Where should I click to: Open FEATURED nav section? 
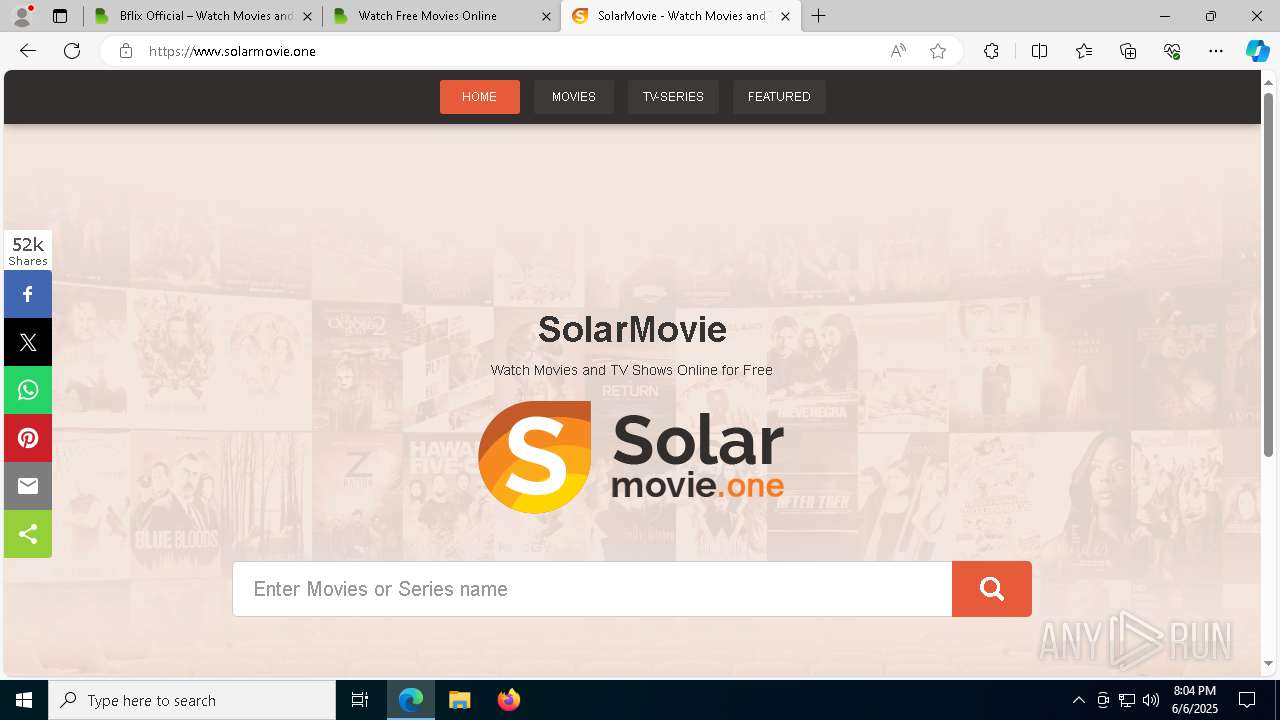779,97
